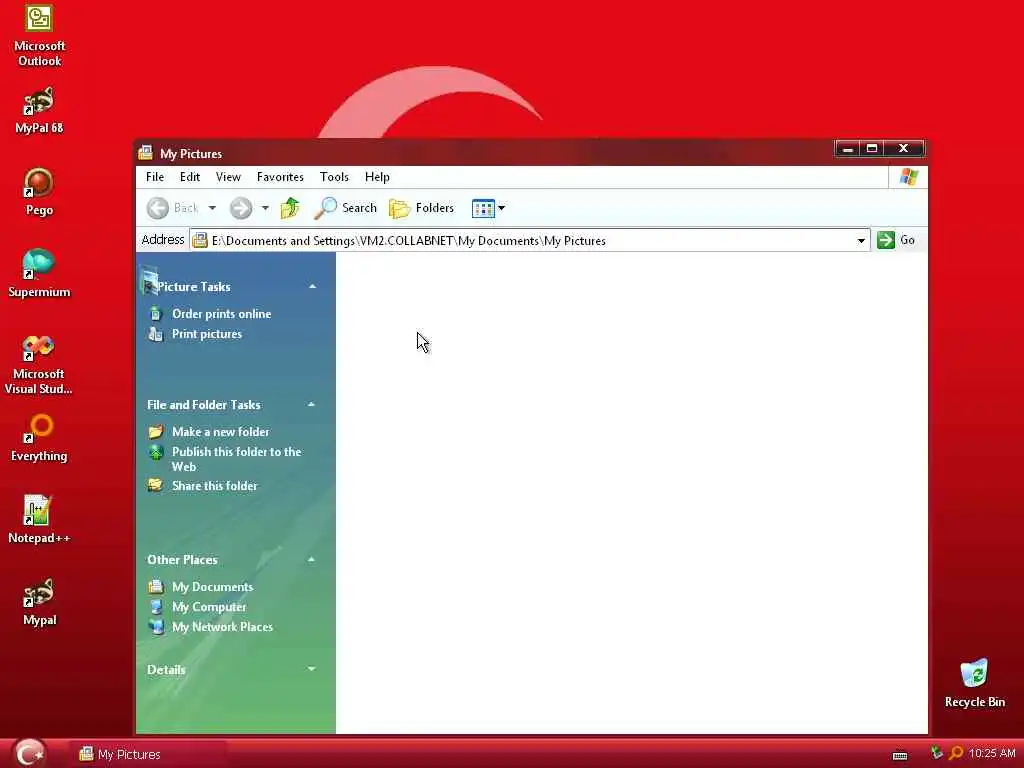Toggle the Folders pane button

coord(421,208)
